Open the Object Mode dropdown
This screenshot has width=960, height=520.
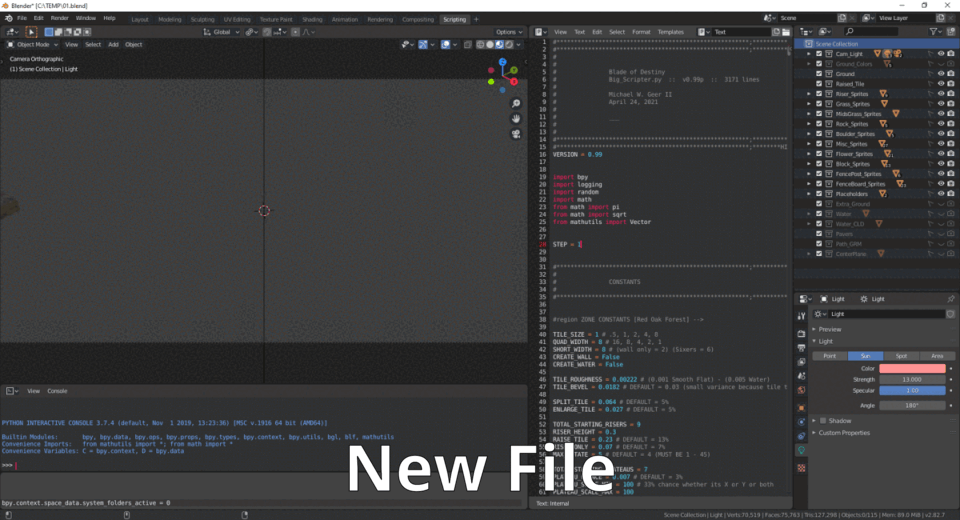point(39,44)
